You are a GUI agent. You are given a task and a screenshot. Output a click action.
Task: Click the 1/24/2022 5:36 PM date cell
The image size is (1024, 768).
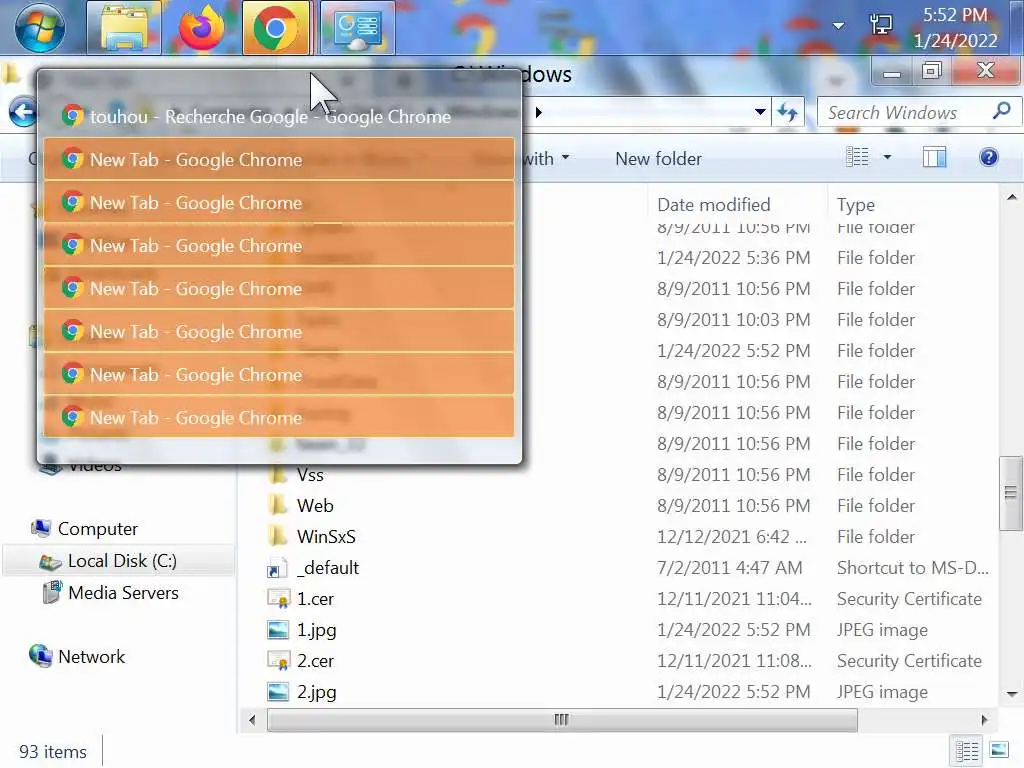[x=733, y=258]
